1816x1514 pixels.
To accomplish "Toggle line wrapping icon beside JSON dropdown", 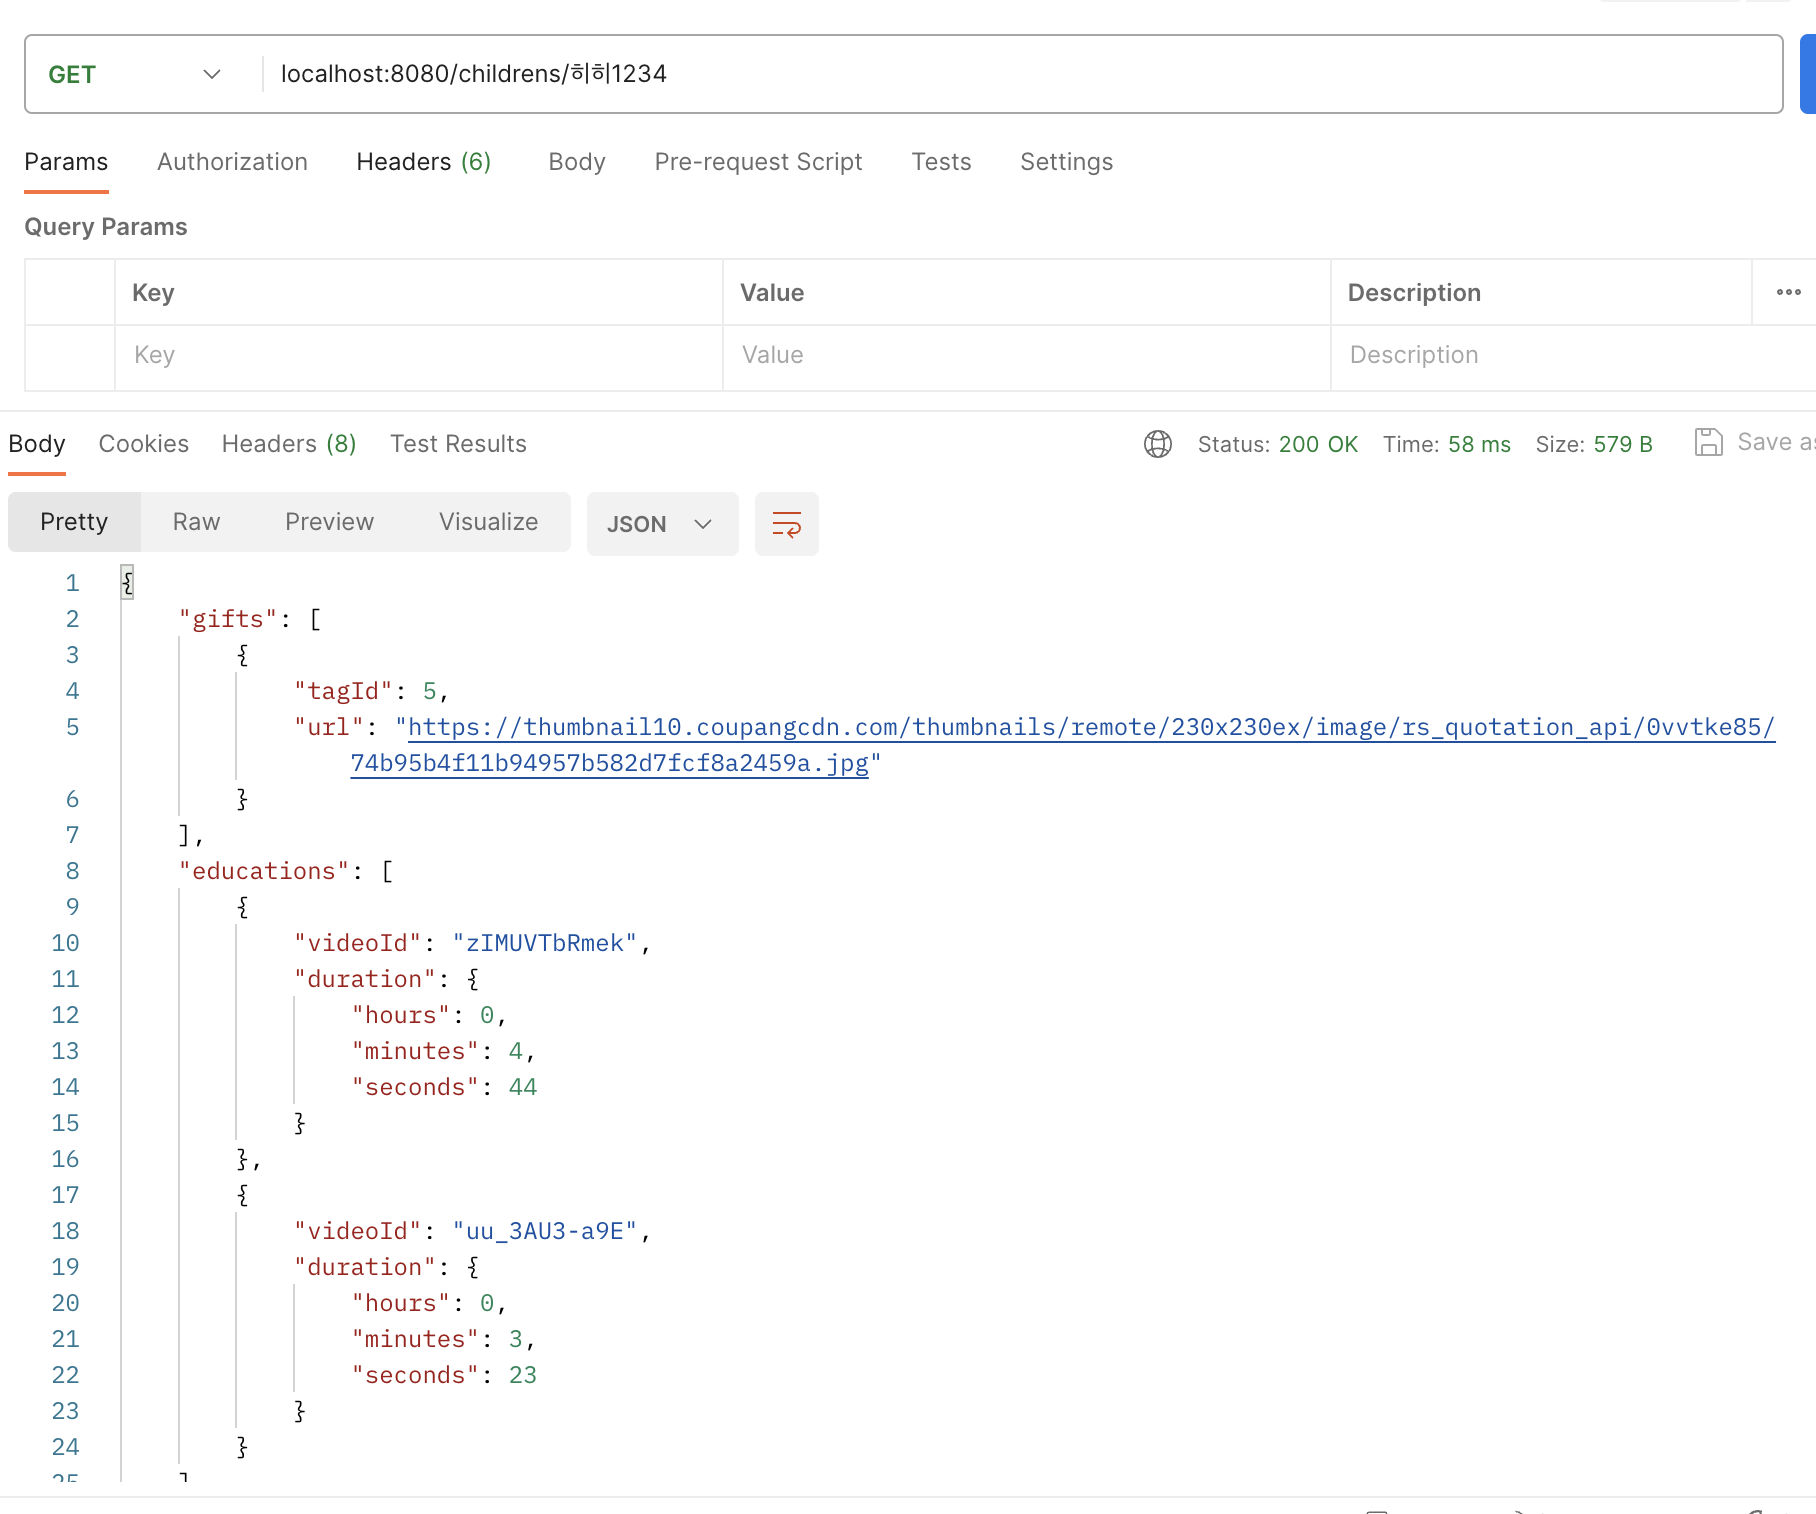I will [x=786, y=523].
